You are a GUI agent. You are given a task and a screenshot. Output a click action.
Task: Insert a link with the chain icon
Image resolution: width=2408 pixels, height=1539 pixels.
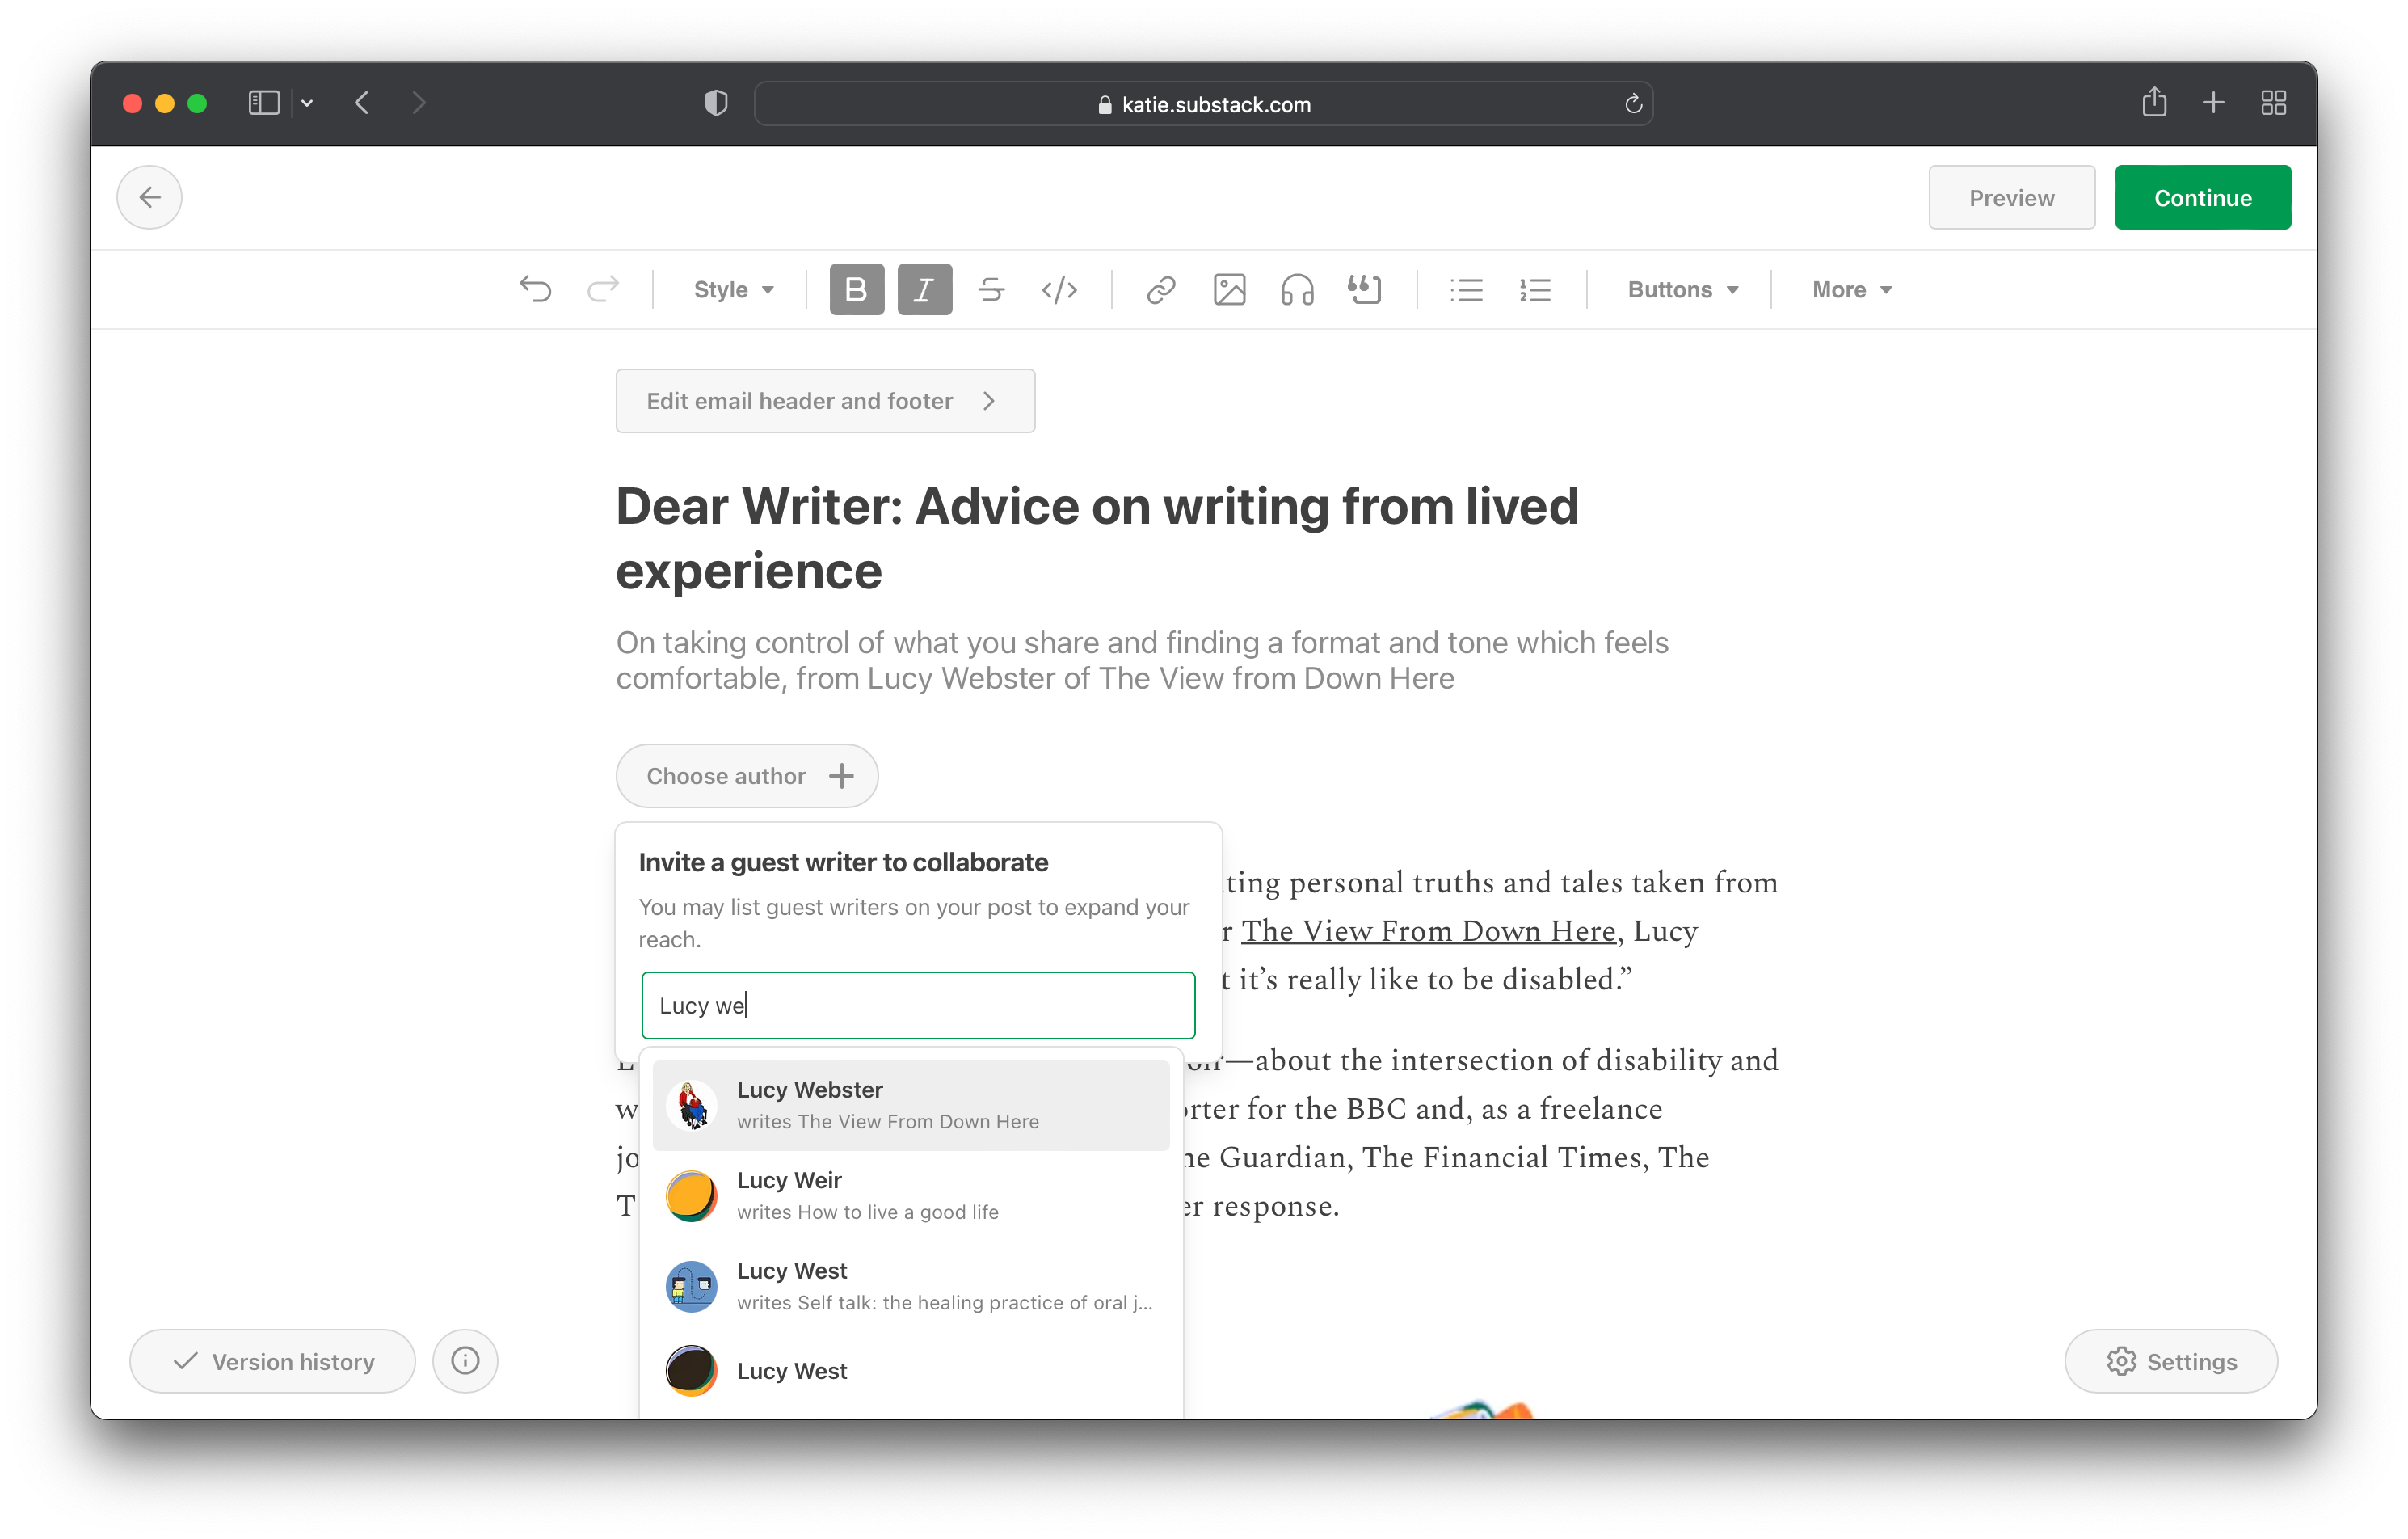pyautogui.click(x=1160, y=290)
